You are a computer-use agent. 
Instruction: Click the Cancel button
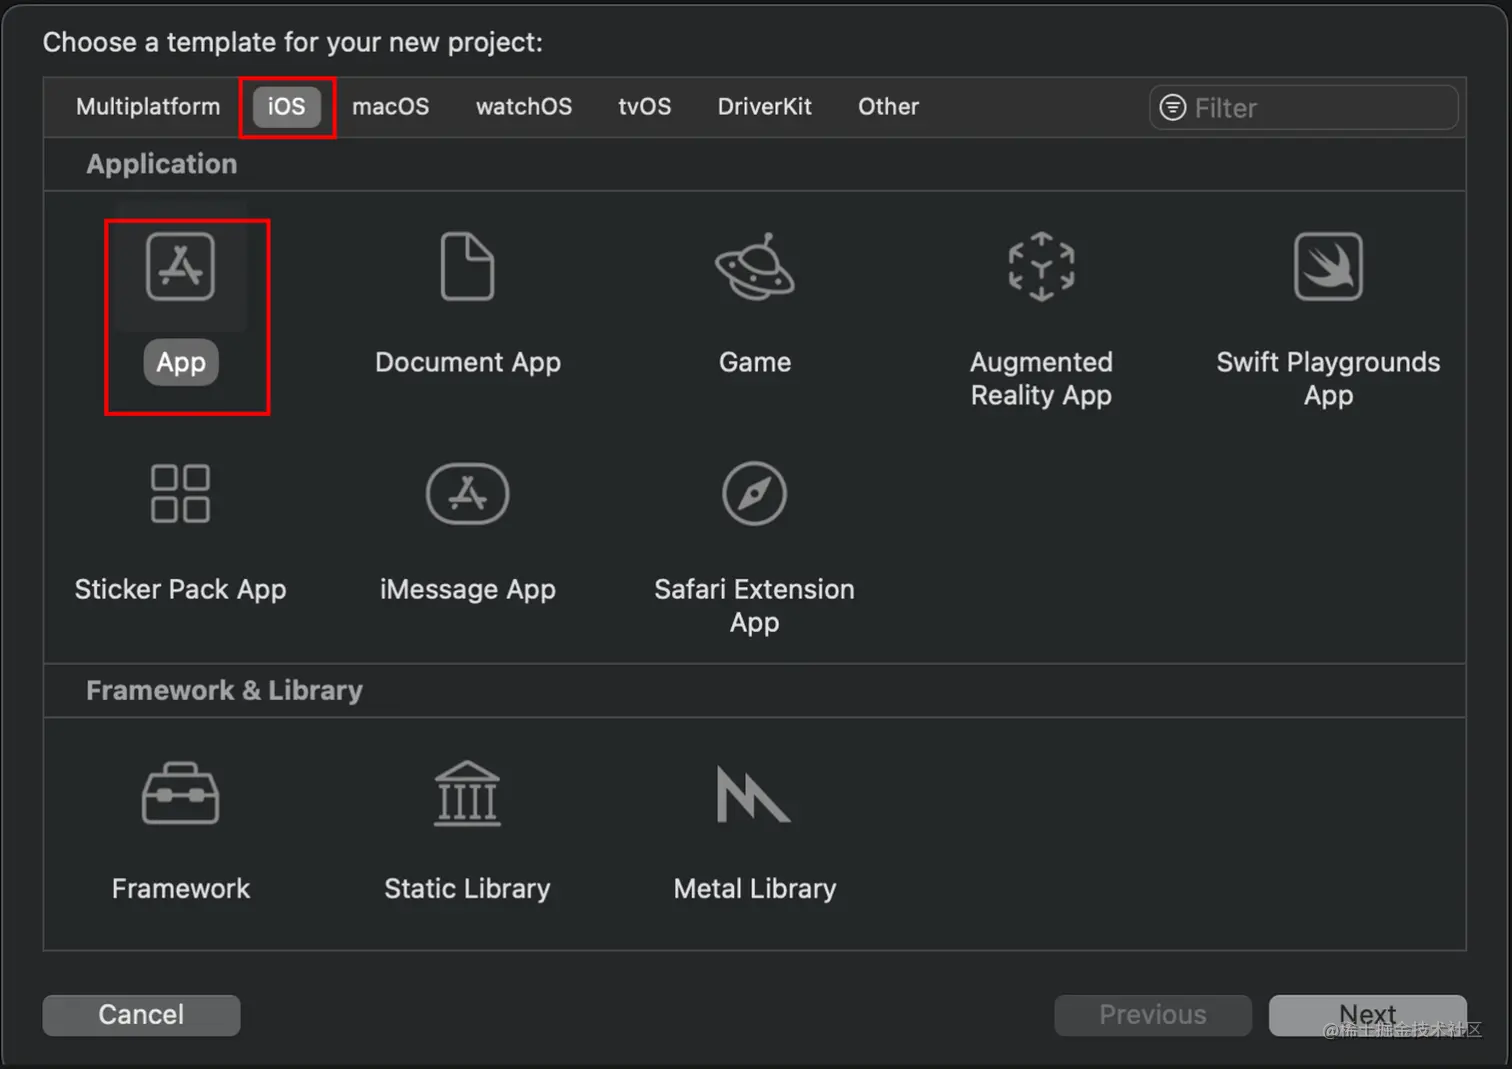pos(141,1015)
